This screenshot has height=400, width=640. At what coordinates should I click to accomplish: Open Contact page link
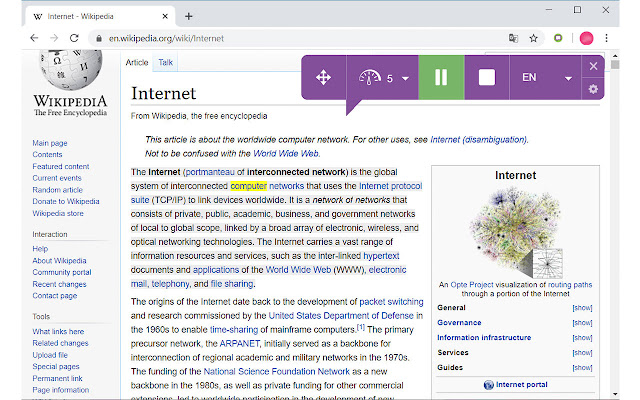pyautogui.click(x=55, y=296)
